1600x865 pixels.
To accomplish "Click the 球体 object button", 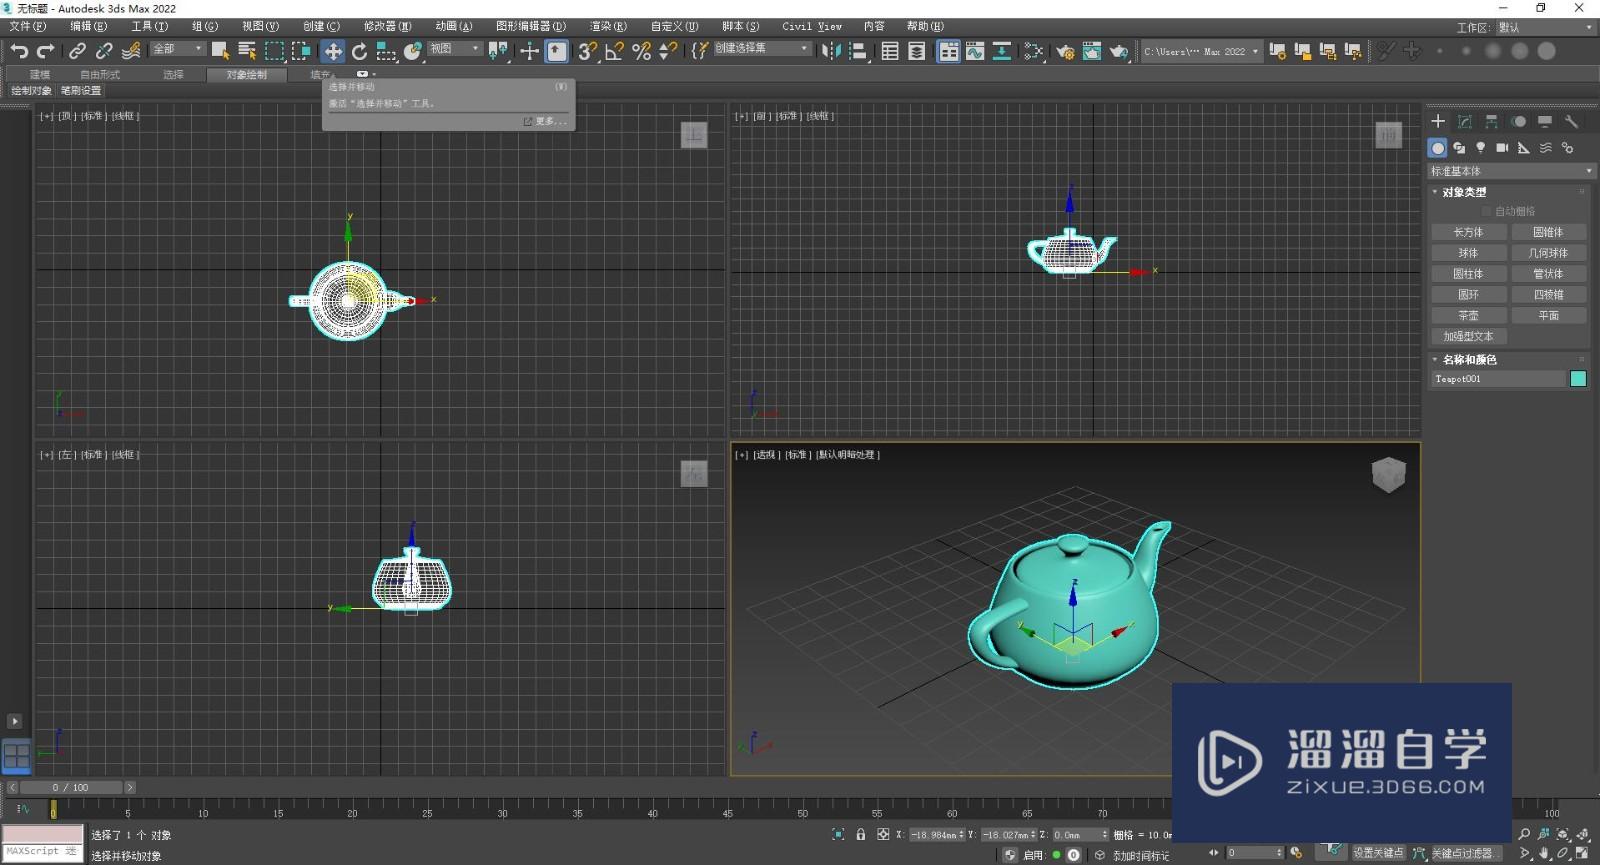I will tap(1468, 253).
